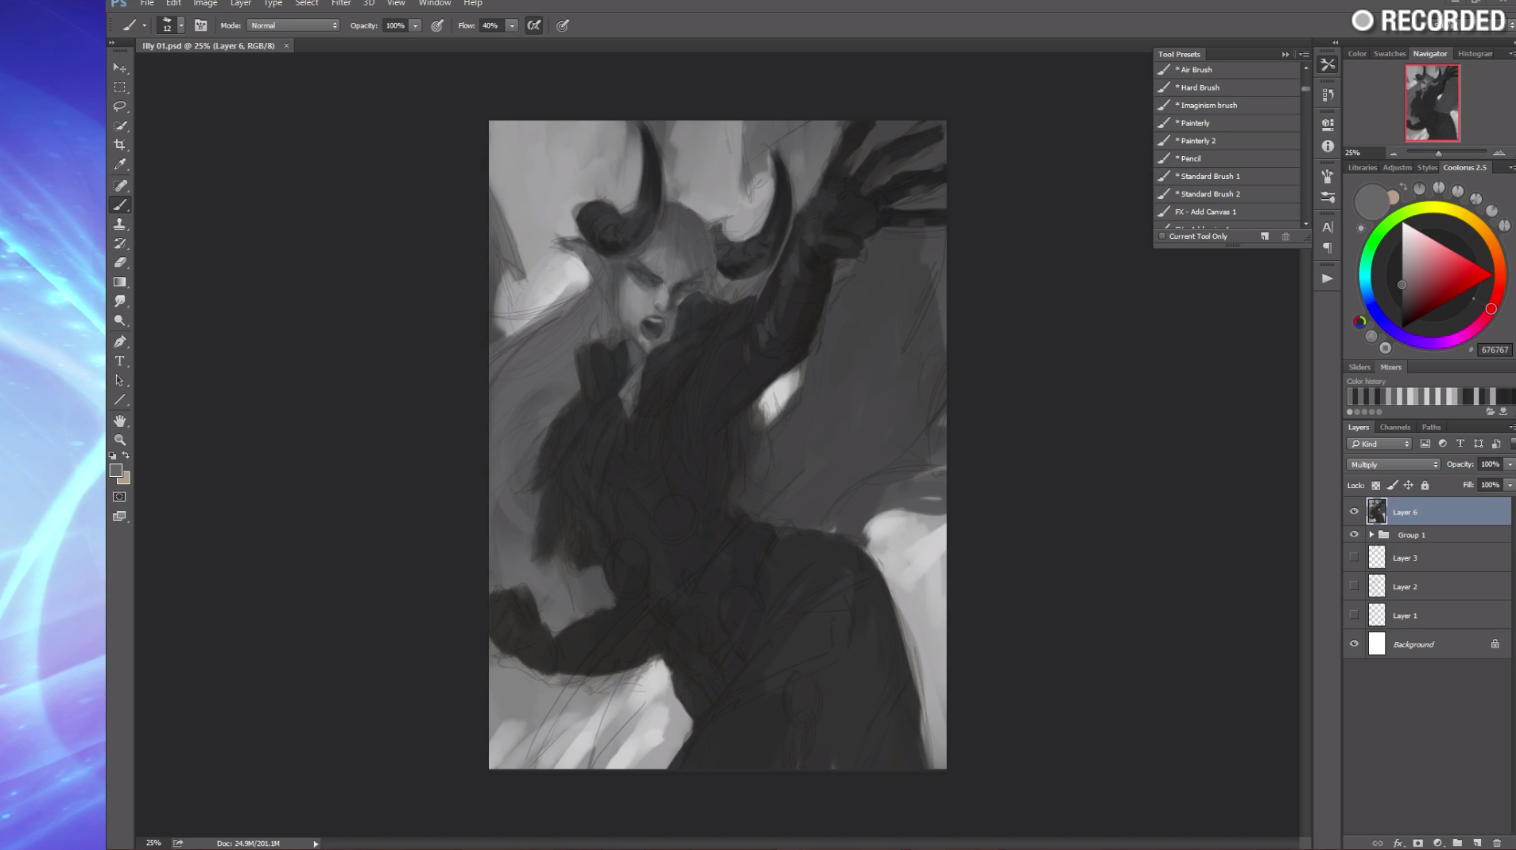The height and width of the screenshot is (850, 1516).
Task: Open the brush Mode dropdown set to Normal
Action: point(293,26)
